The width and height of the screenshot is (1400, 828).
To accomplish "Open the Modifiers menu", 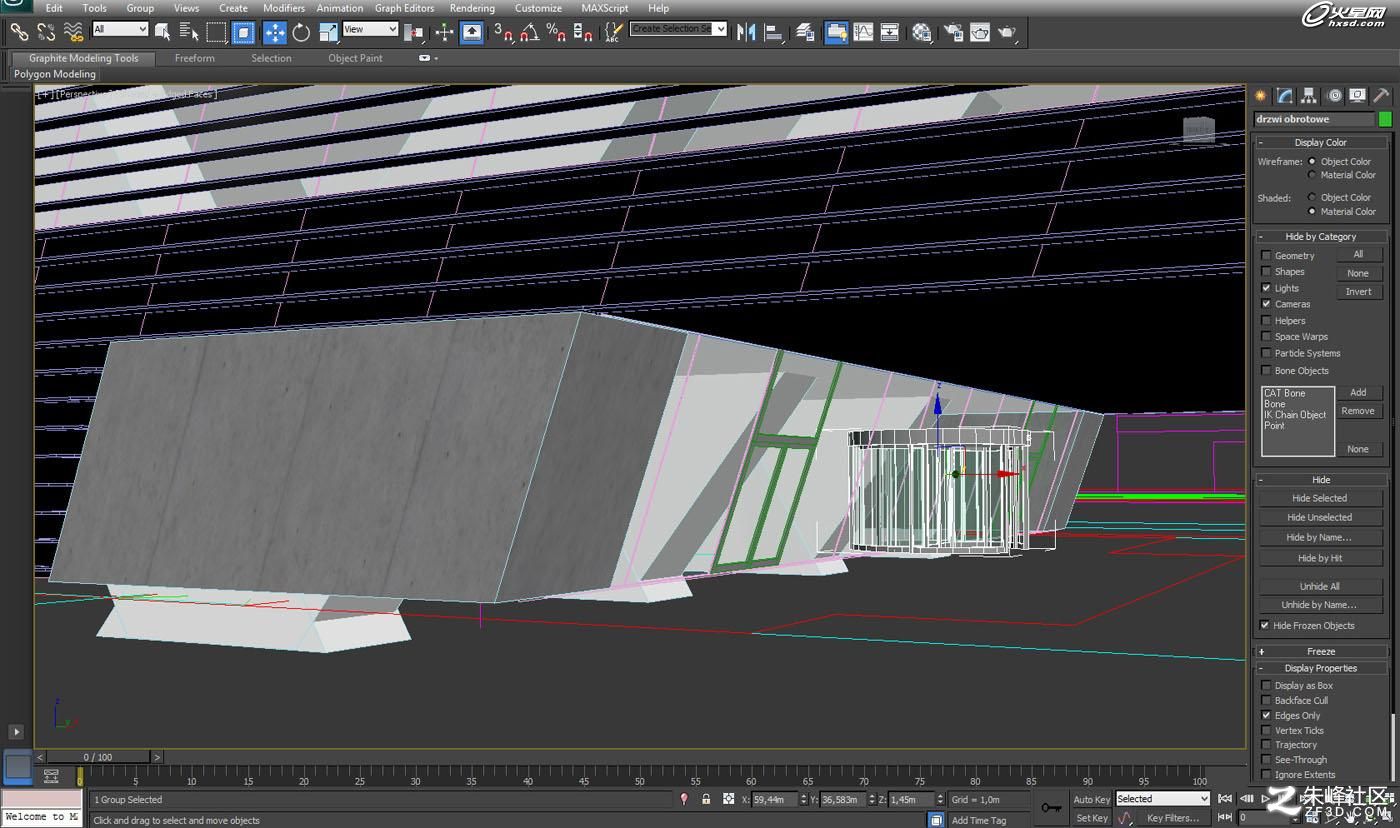I will pyautogui.click(x=284, y=8).
